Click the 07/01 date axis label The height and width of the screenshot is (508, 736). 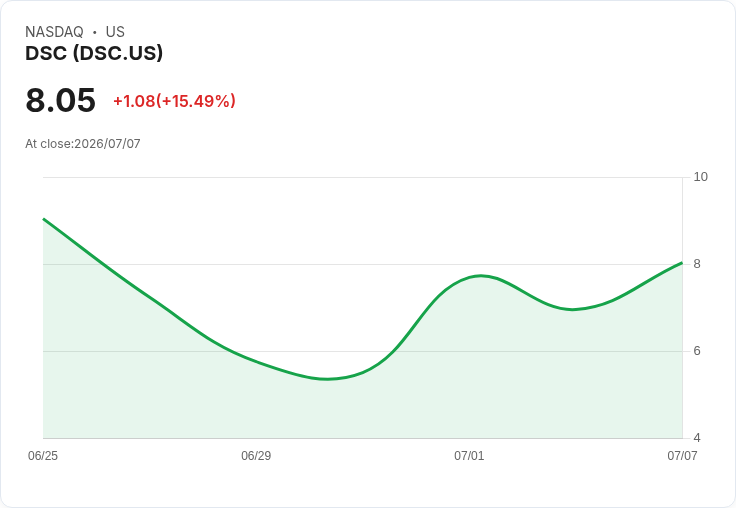pos(469,455)
